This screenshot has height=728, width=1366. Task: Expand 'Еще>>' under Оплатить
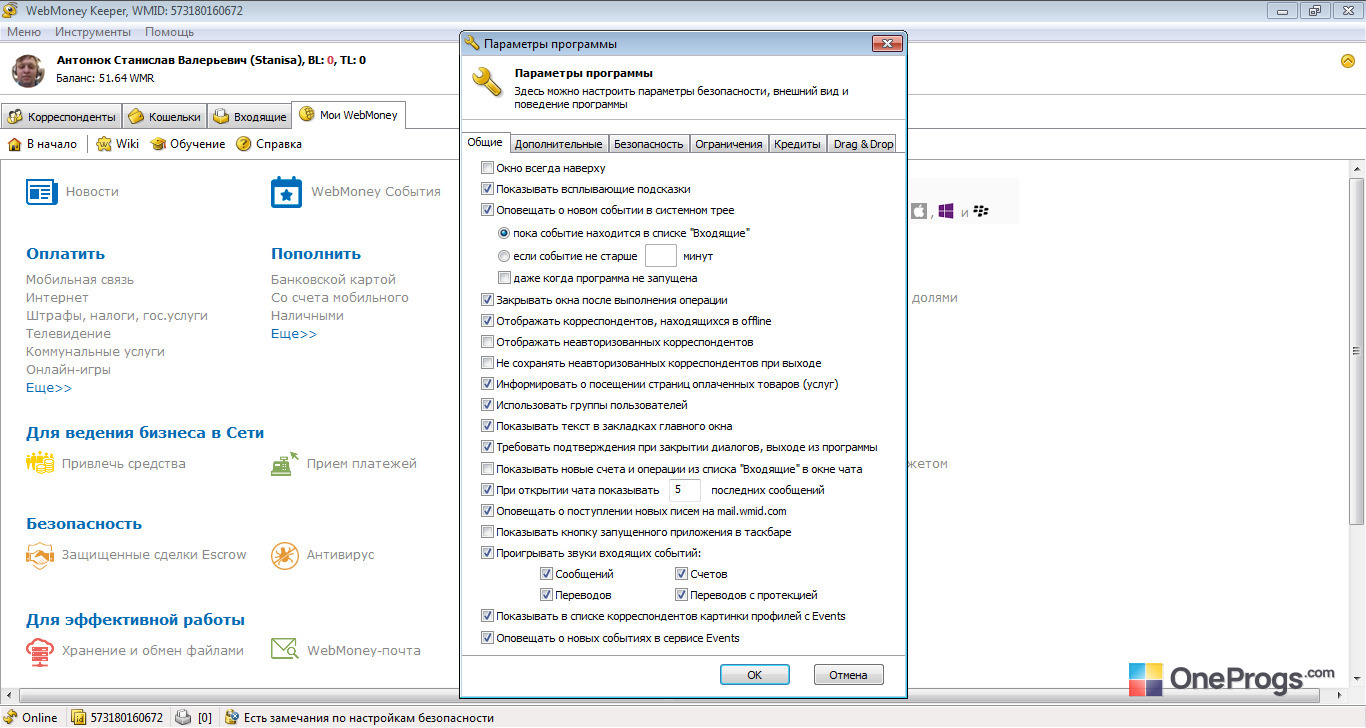[x=49, y=388]
